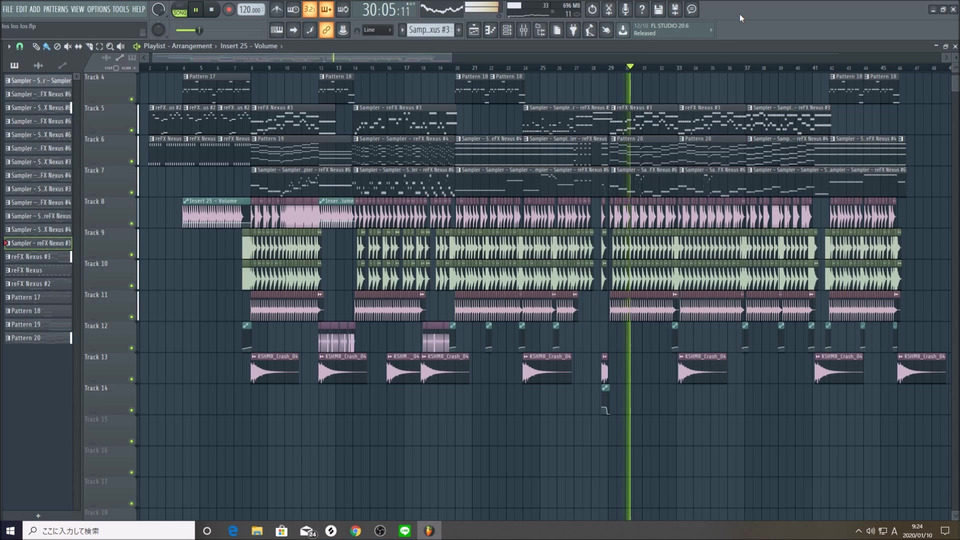The width and height of the screenshot is (960, 540).
Task: Open the Line snap dropdown
Action: [x=377, y=30]
